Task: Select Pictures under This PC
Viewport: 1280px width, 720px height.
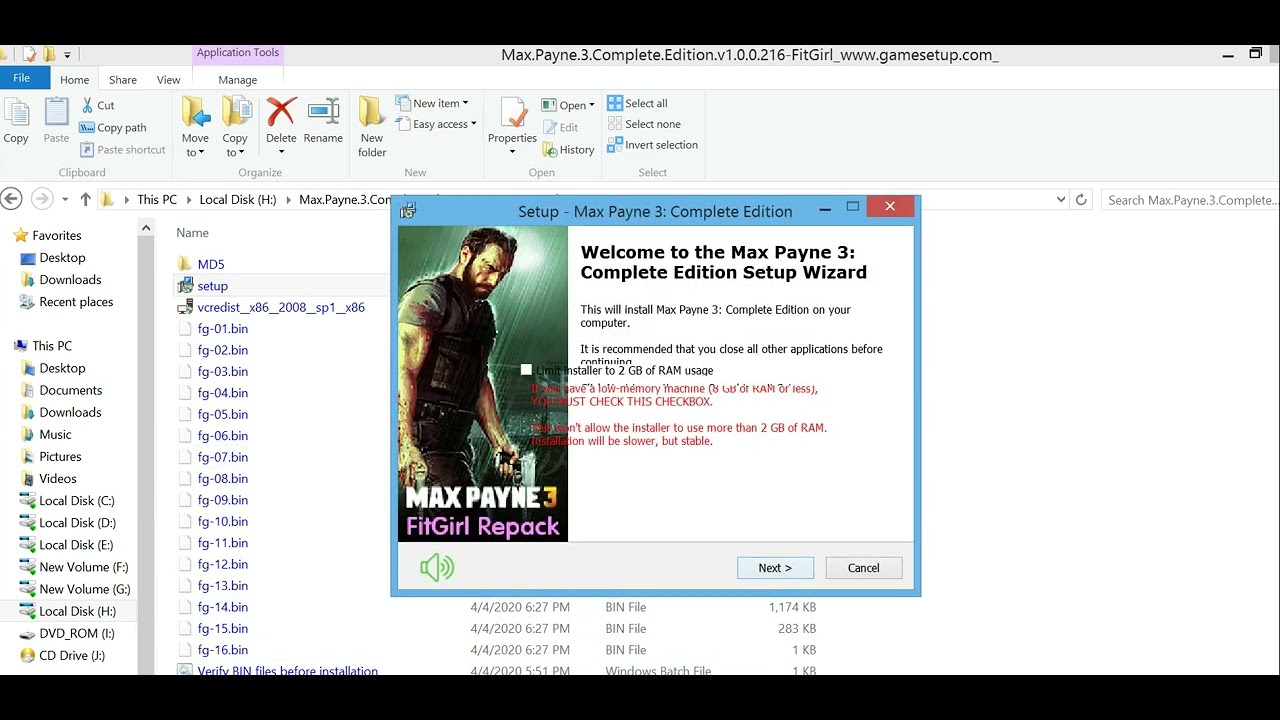Action: 60,456
